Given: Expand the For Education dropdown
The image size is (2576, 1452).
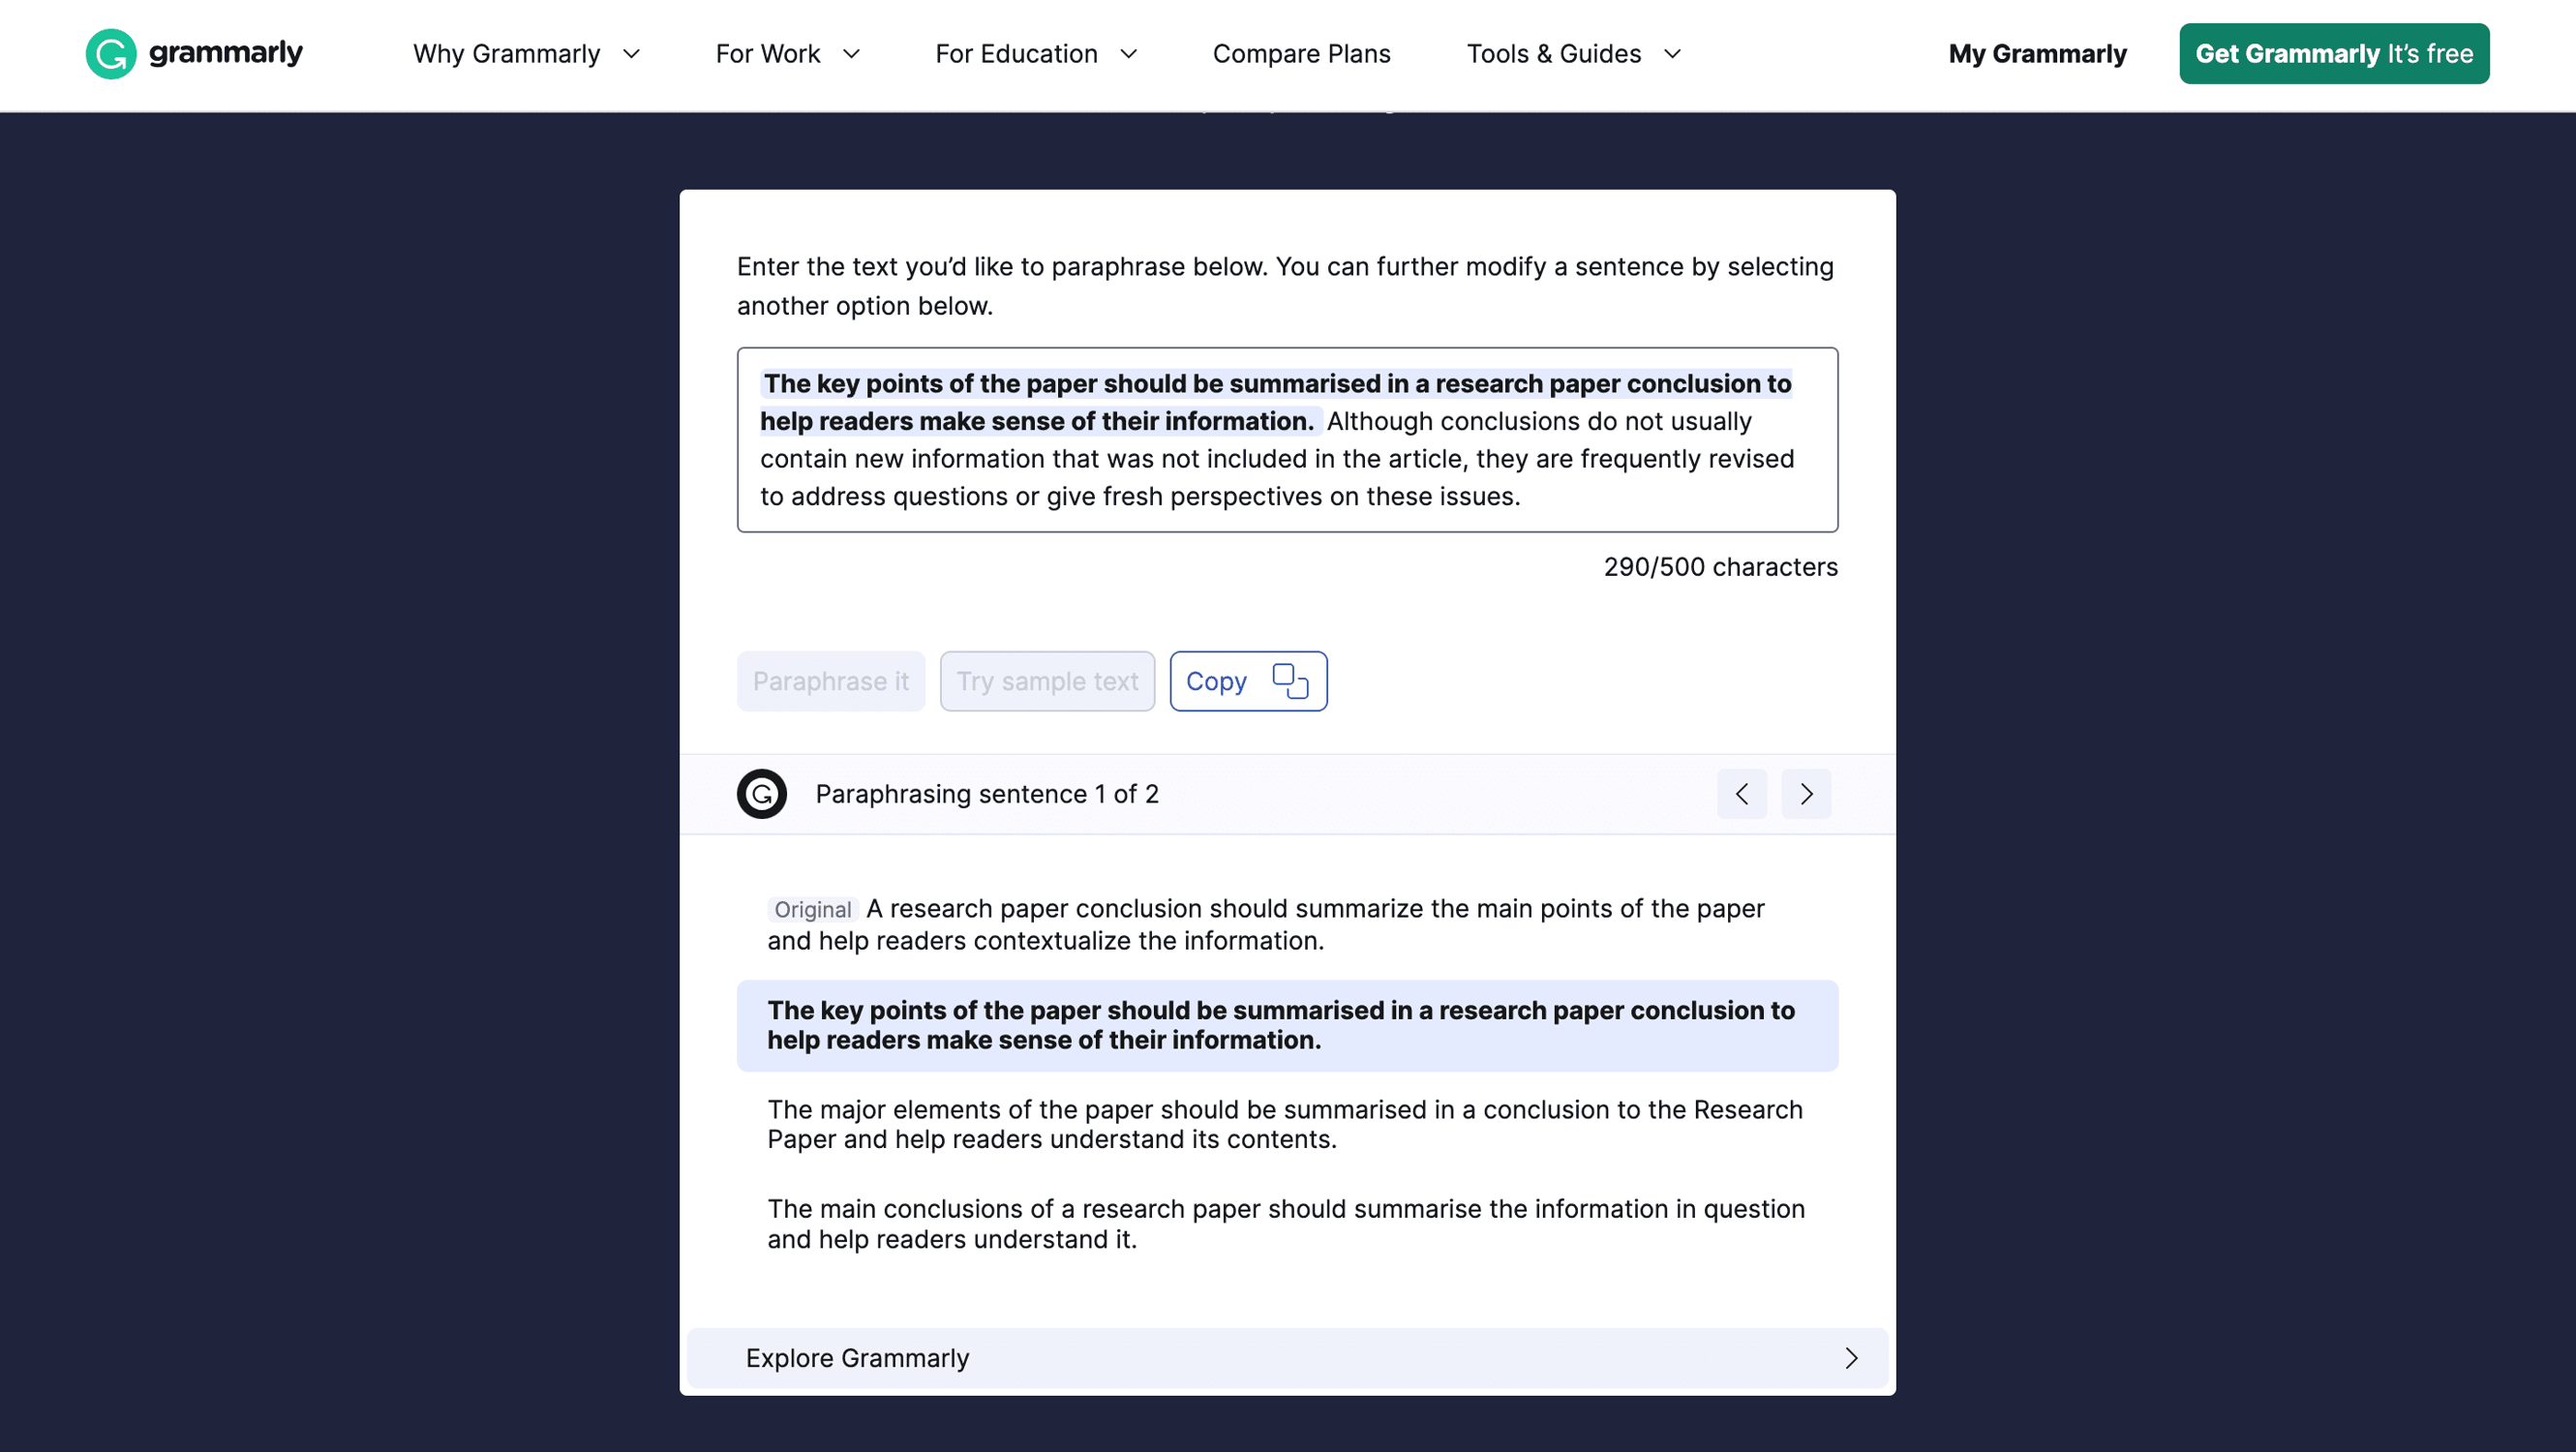Looking at the screenshot, I should 1034,53.
